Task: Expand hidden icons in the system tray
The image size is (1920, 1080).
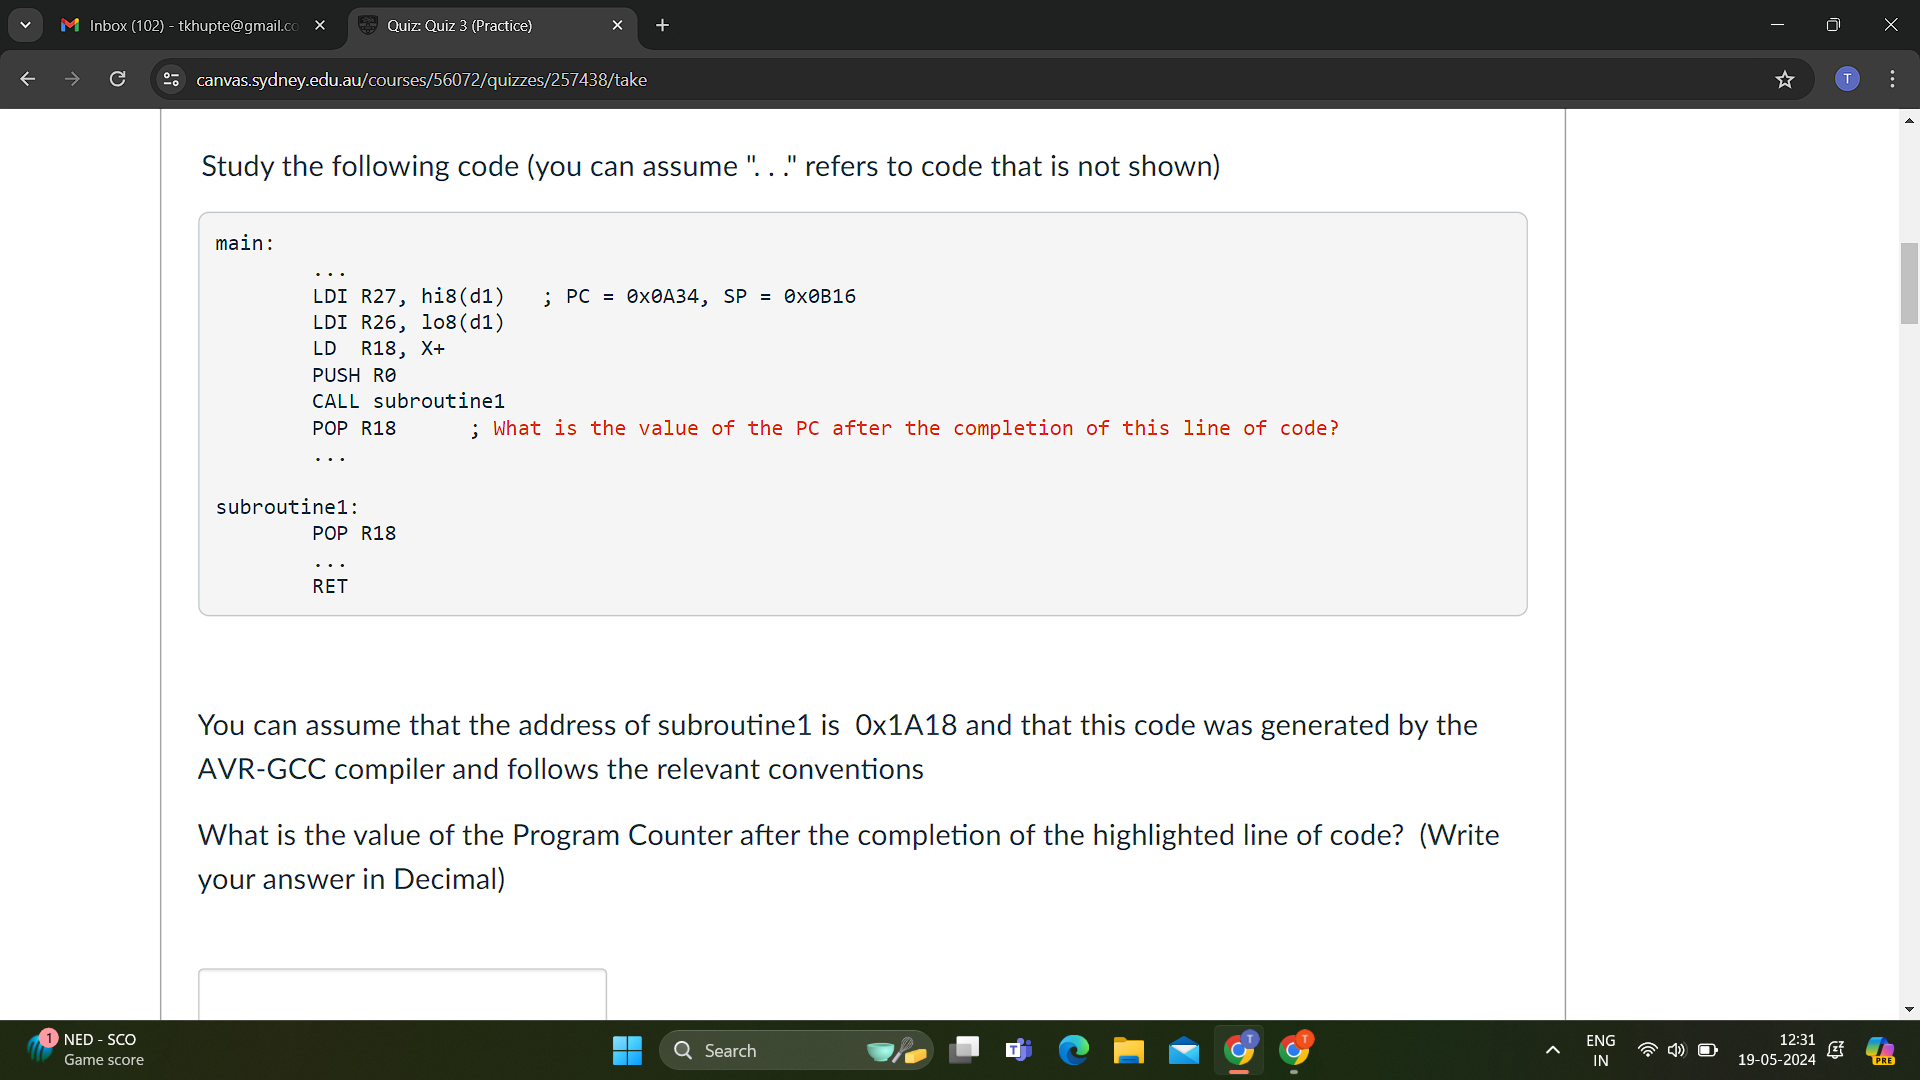Action: click(x=1551, y=1050)
